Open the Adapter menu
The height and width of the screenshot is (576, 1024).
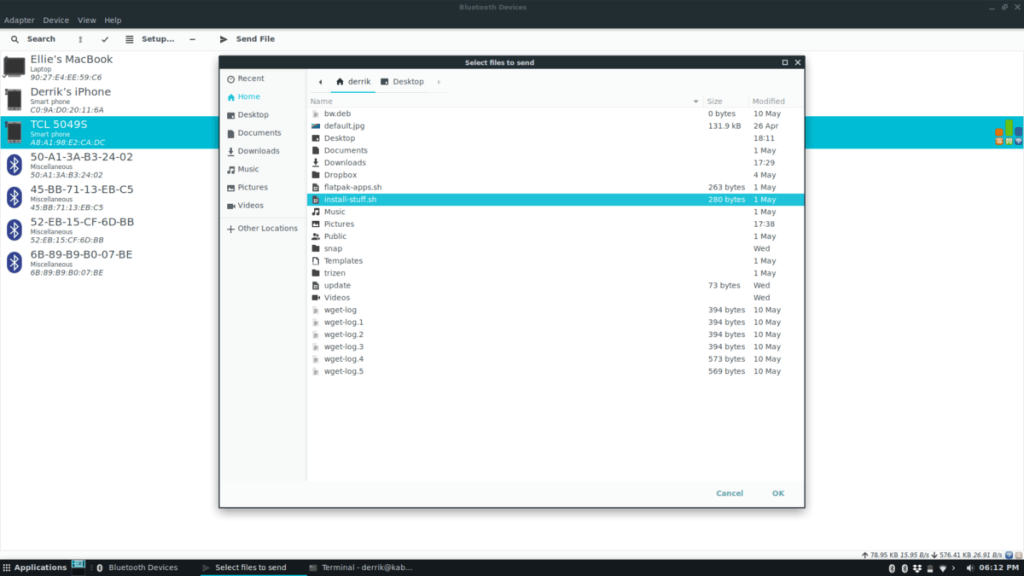20,20
